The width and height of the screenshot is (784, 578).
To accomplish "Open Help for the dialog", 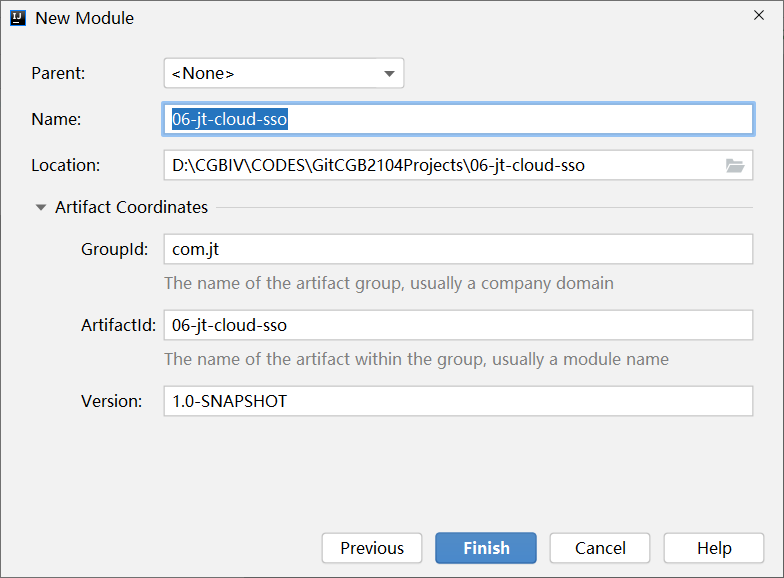I will [x=714, y=548].
